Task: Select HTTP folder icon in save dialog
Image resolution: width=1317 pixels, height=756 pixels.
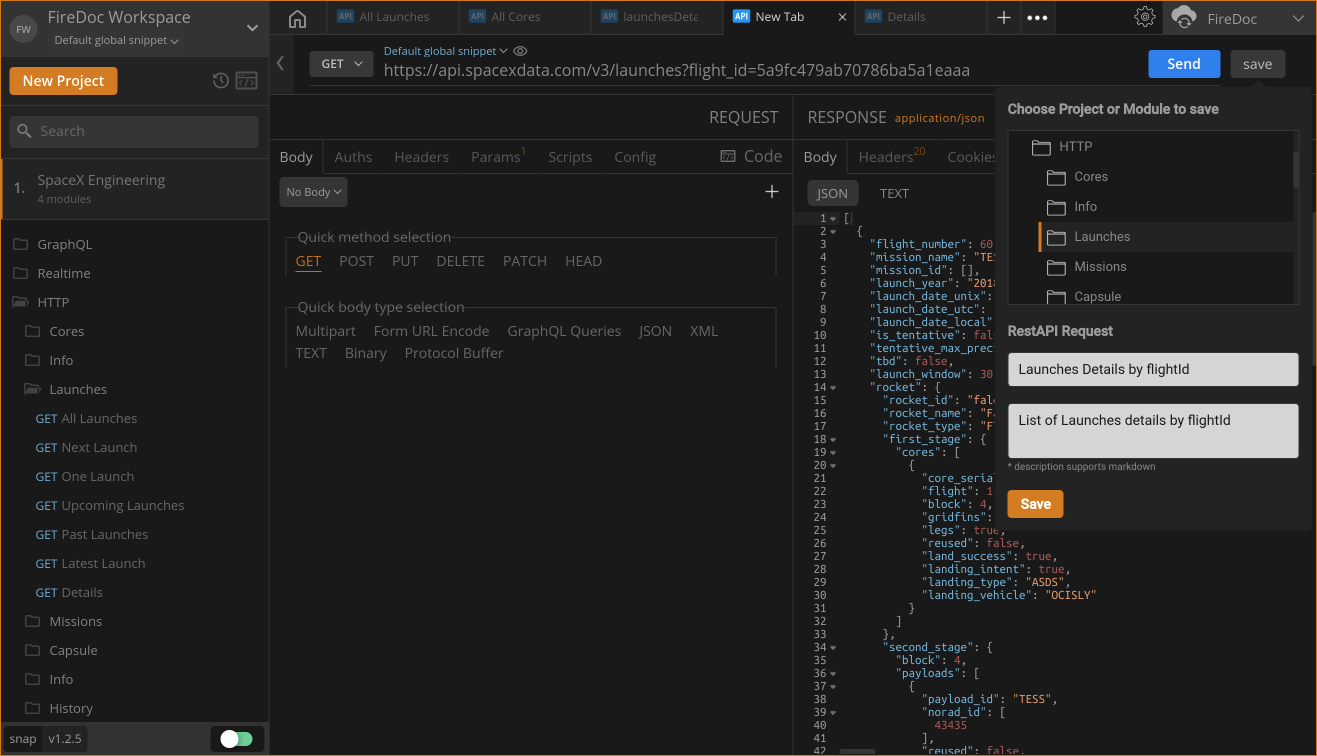Action: coord(1041,147)
